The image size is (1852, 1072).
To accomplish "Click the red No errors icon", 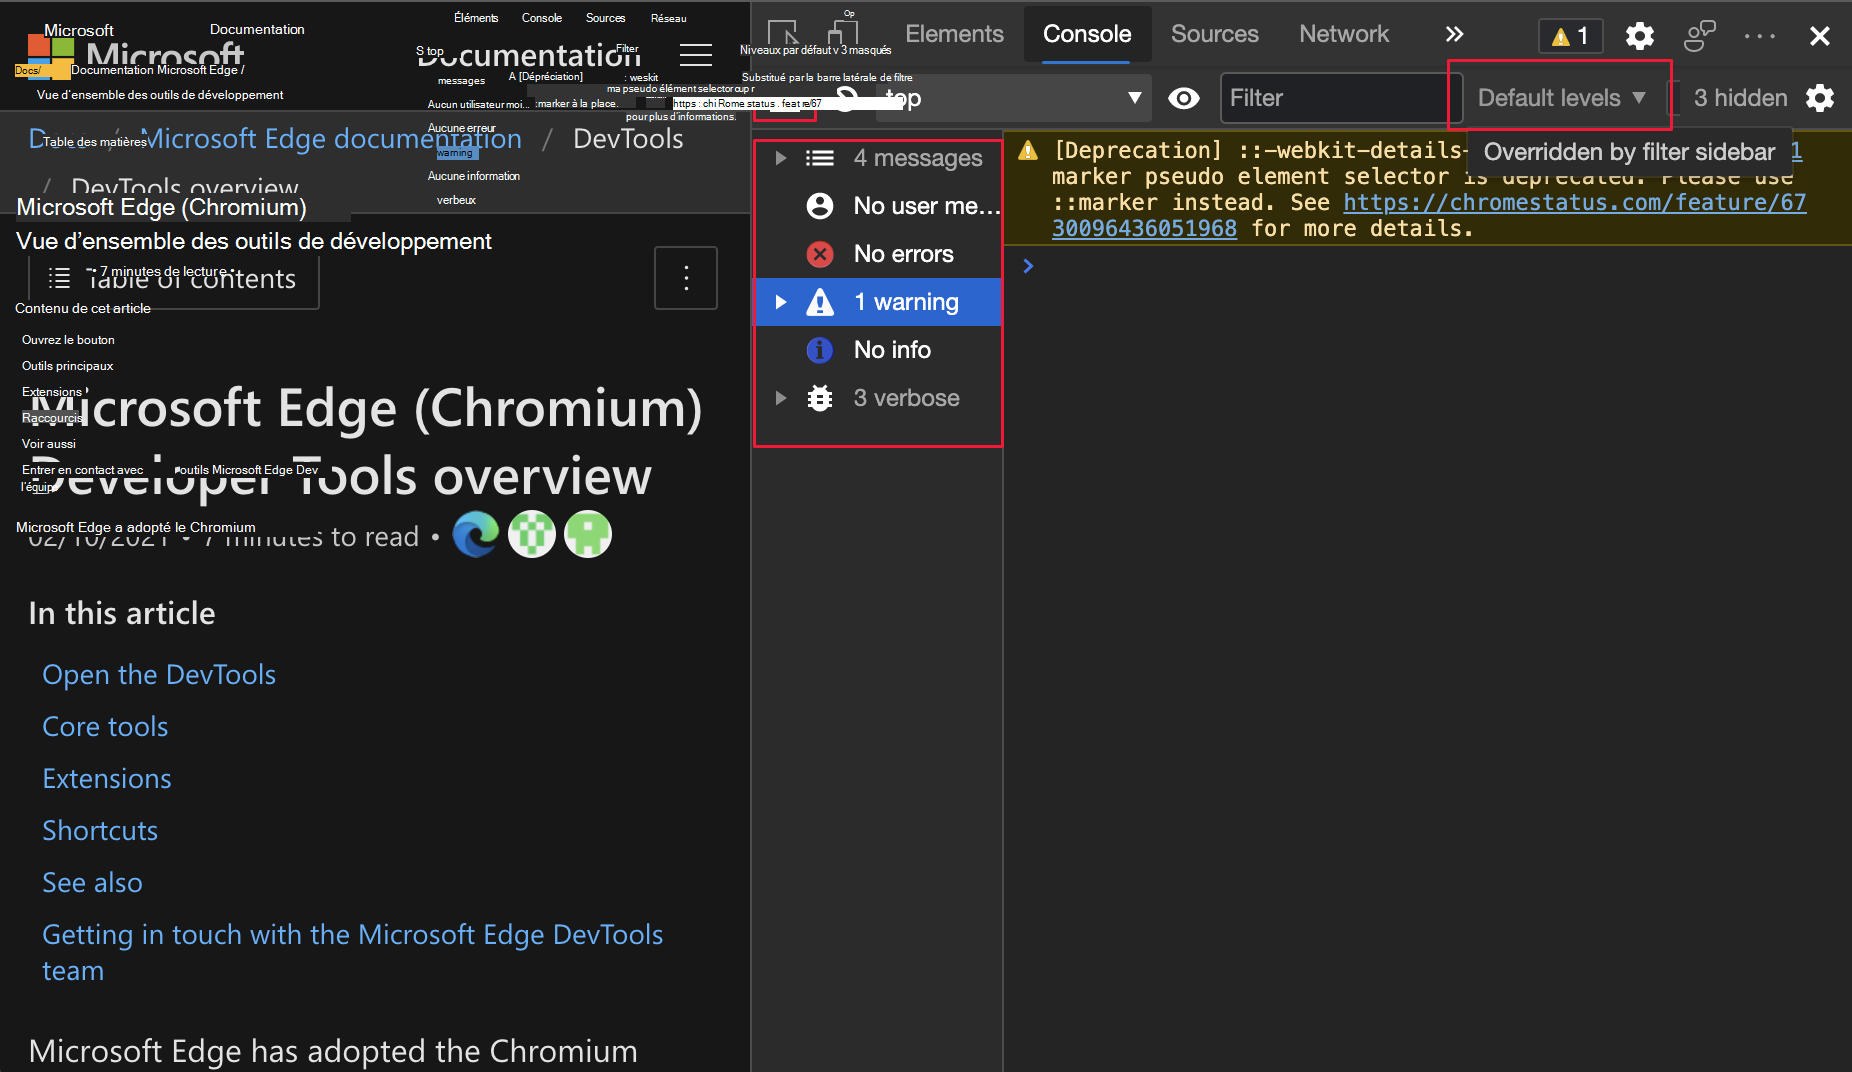I will (820, 254).
